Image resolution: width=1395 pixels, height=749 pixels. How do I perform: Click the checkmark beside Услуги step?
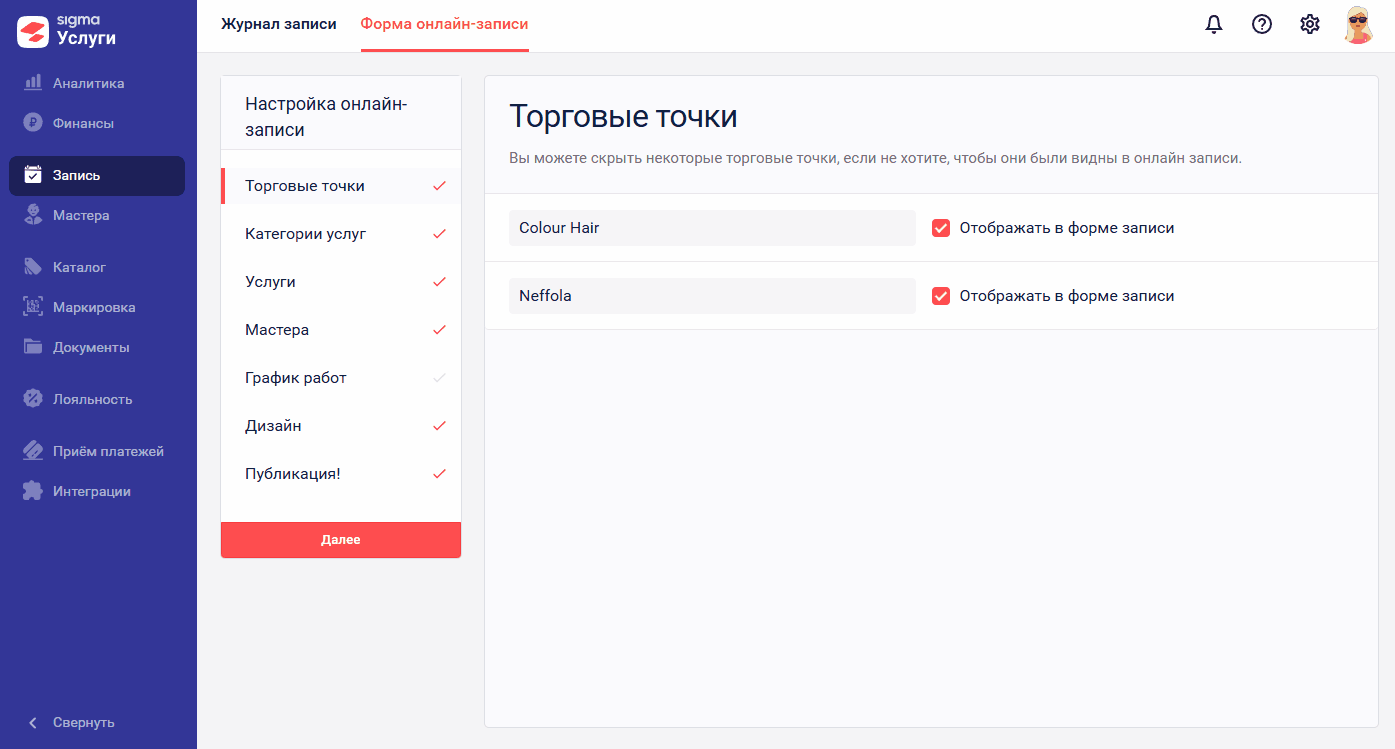439,282
